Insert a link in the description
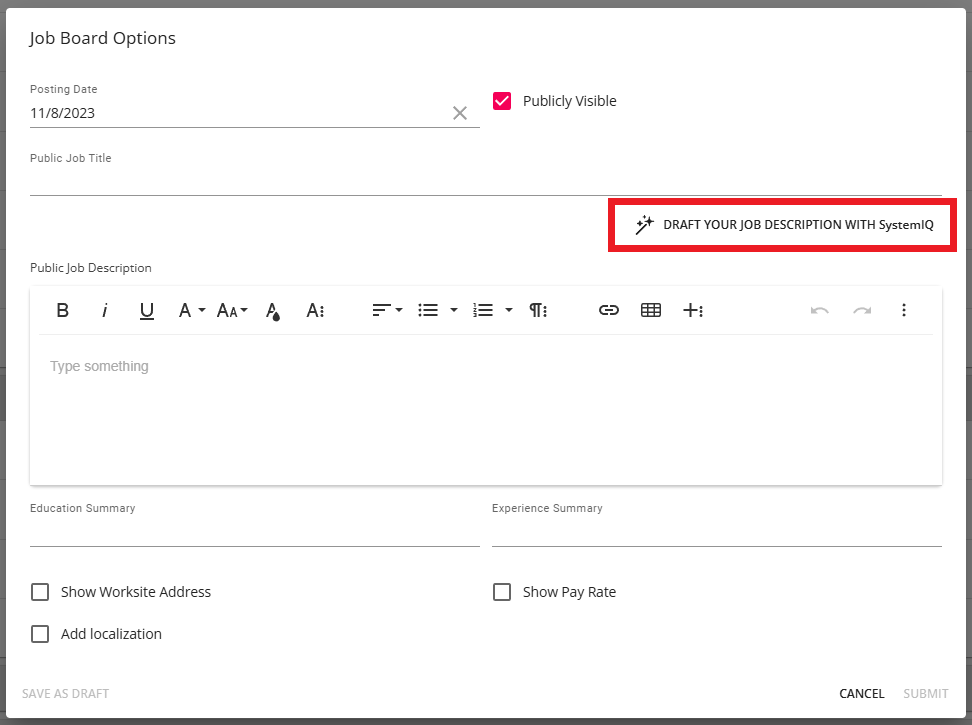The height and width of the screenshot is (725, 972). (608, 310)
